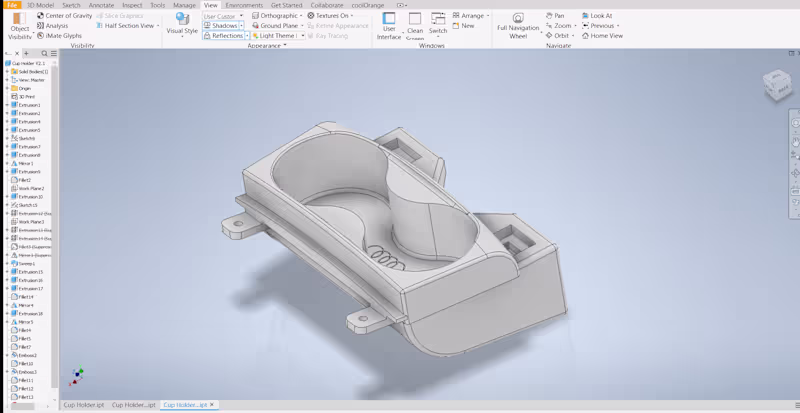Toggle Reflections in Appearance panel
The height and width of the screenshot is (413, 800).
223,36
